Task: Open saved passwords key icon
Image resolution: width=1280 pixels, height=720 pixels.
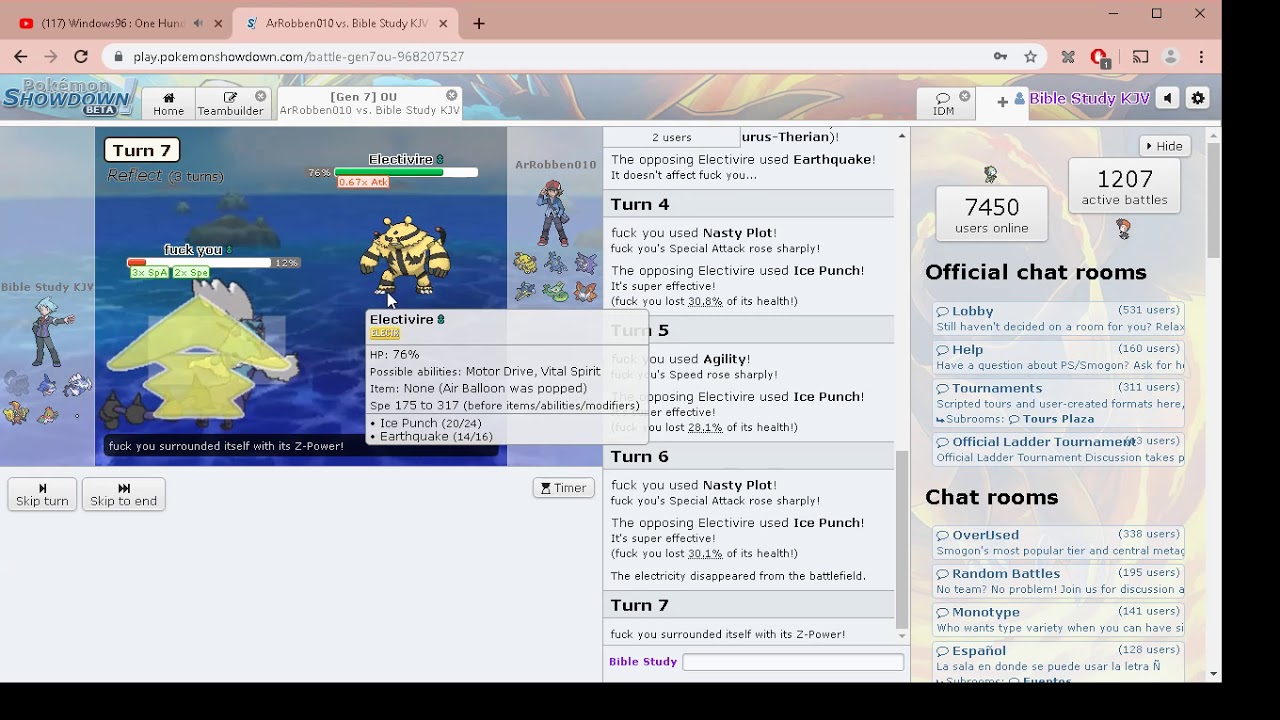Action: [x=1000, y=57]
